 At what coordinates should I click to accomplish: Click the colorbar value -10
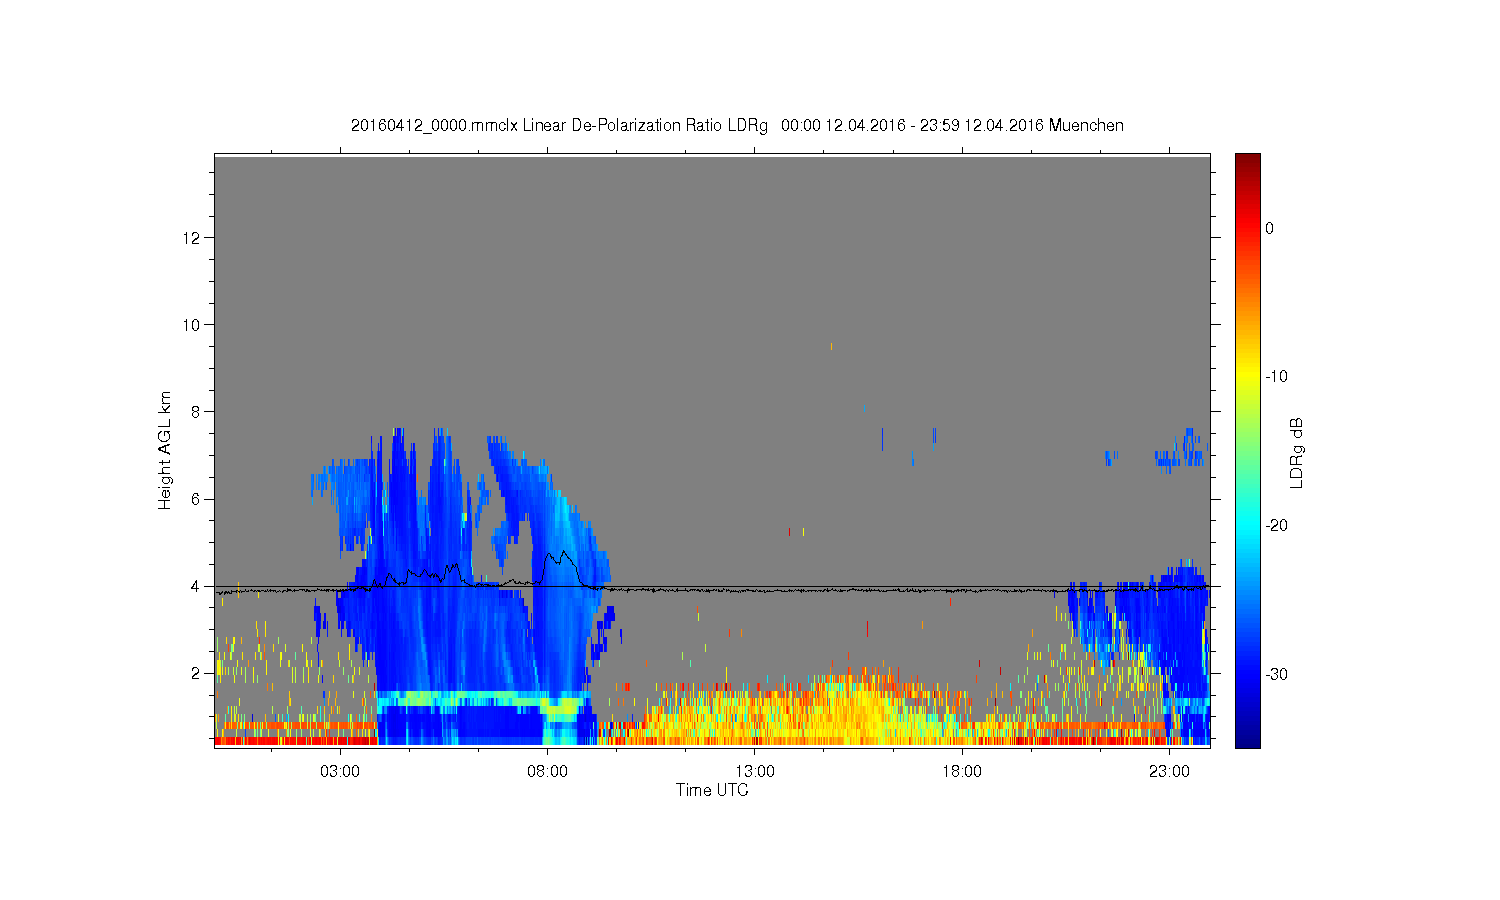[1276, 377]
